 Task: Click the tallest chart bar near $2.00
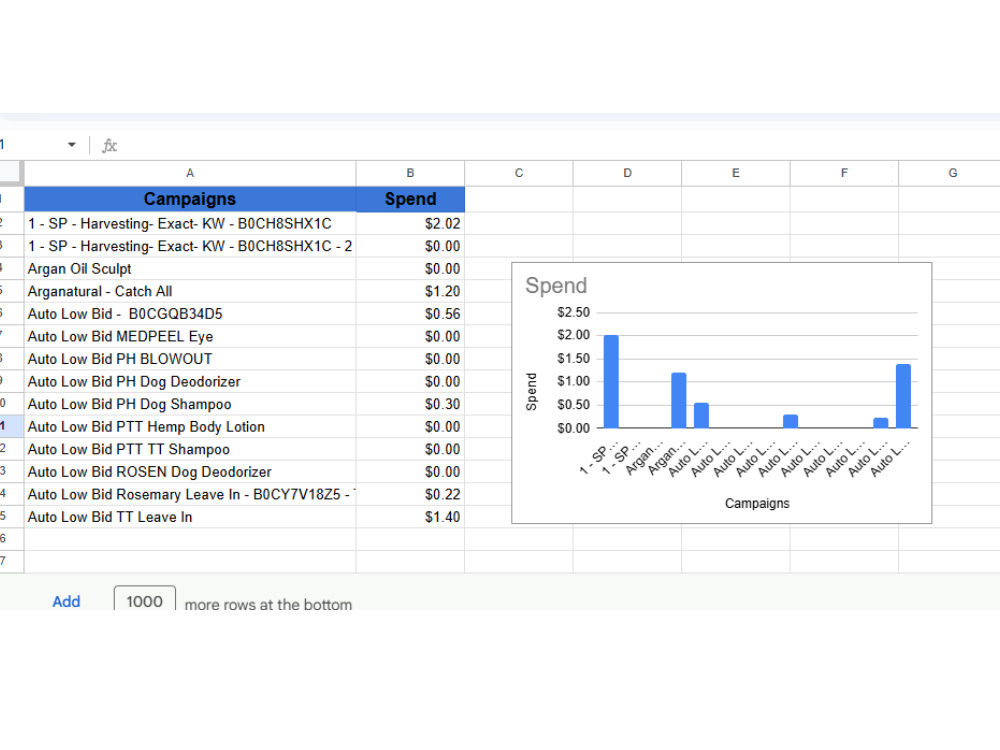tap(611, 381)
